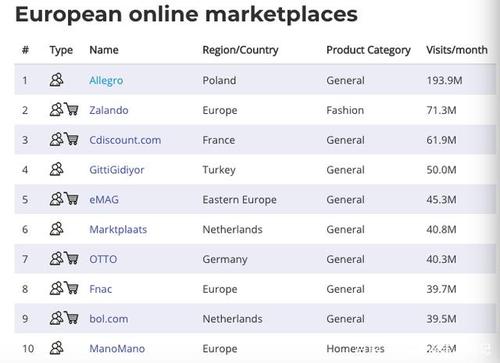
Task: Click the Product Category column header
Action: (x=368, y=50)
